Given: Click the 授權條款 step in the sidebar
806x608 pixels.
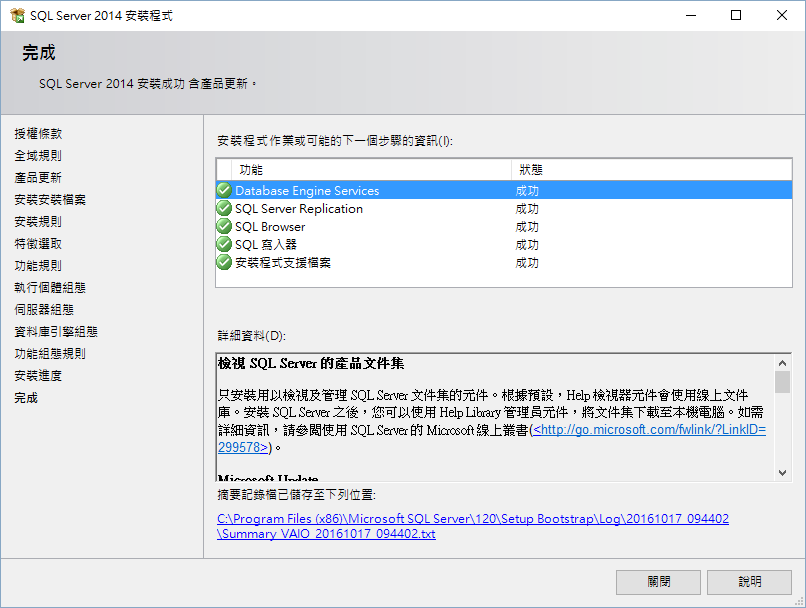Looking at the screenshot, I should [38, 134].
